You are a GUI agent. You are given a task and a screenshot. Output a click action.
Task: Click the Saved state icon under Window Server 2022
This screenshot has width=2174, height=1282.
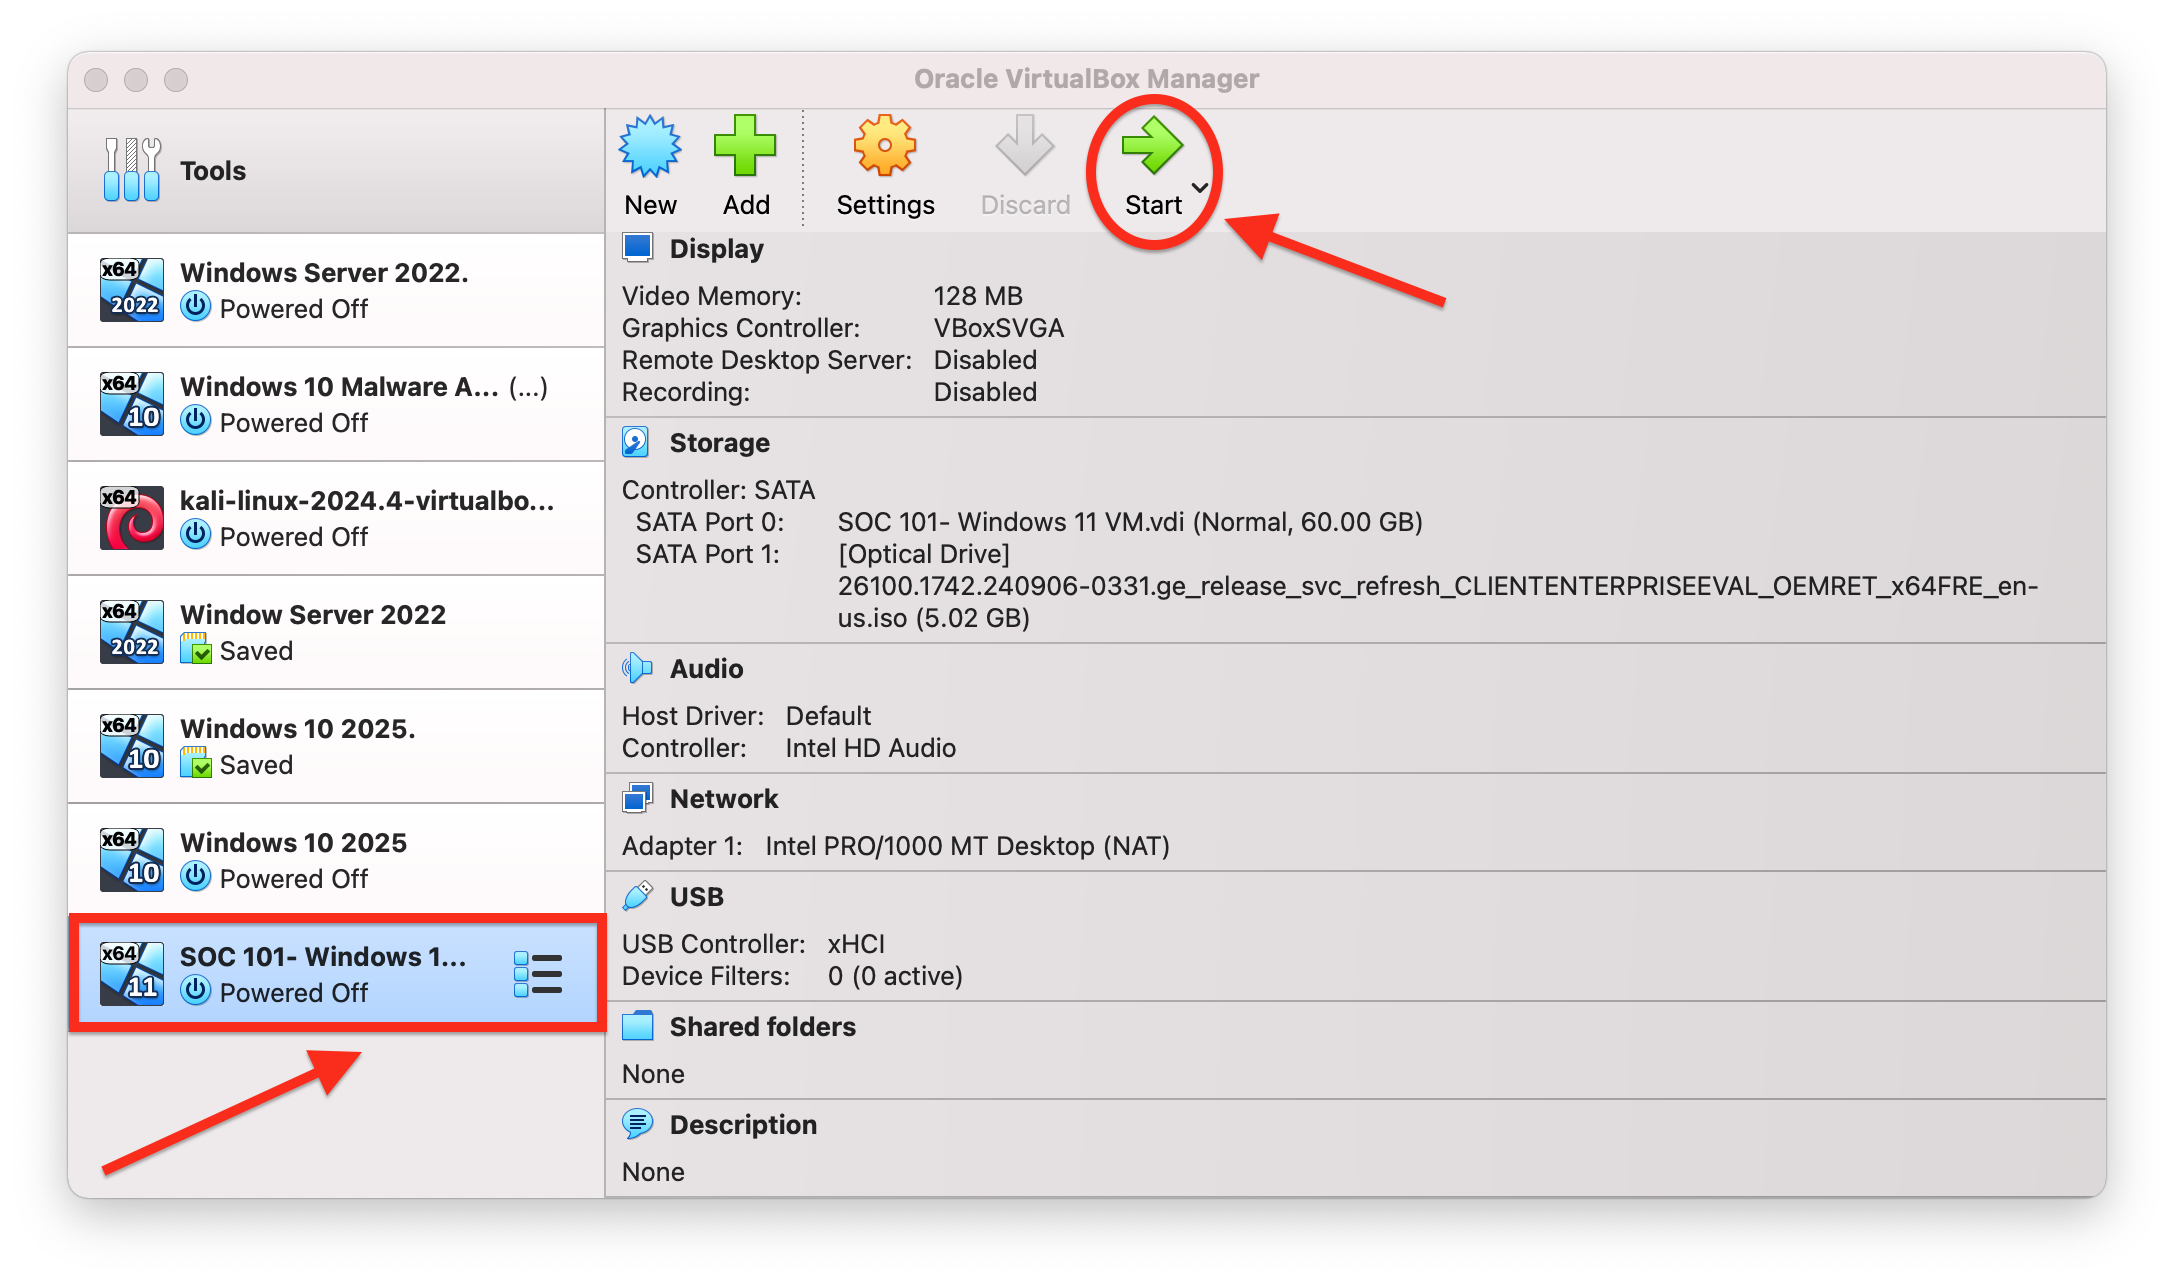click(196, 650)
